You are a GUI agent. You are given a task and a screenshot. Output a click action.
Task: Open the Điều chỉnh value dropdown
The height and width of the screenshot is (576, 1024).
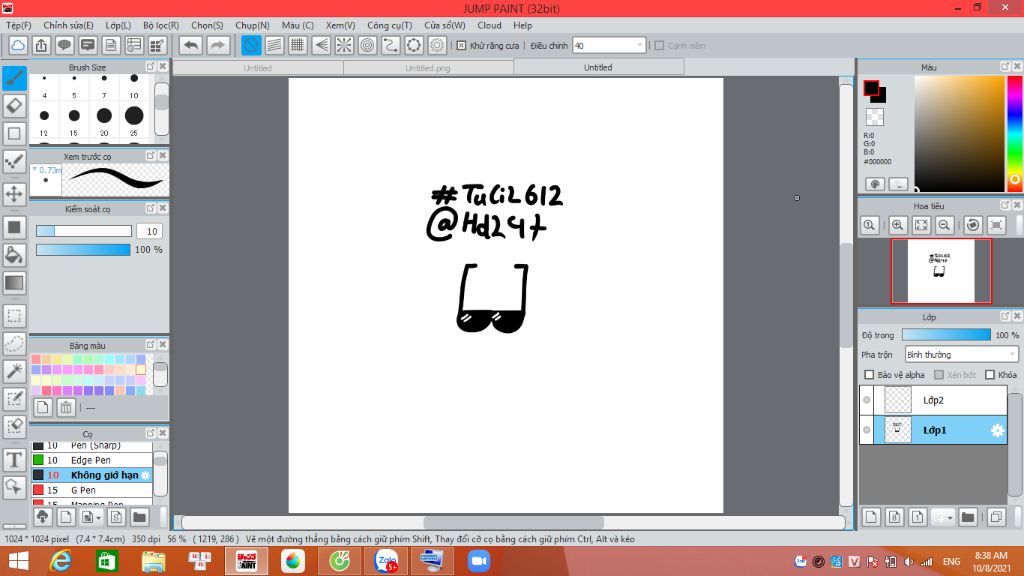pos(639,46)
